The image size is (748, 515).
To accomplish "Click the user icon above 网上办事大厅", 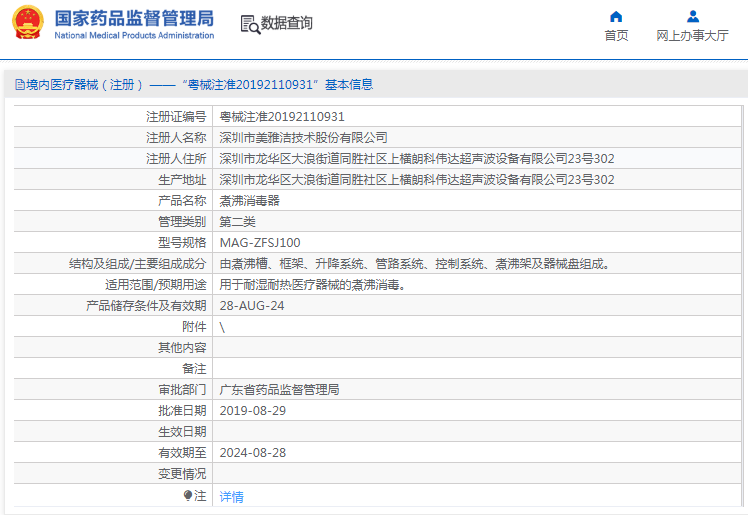I will click(x=692, y=16).
